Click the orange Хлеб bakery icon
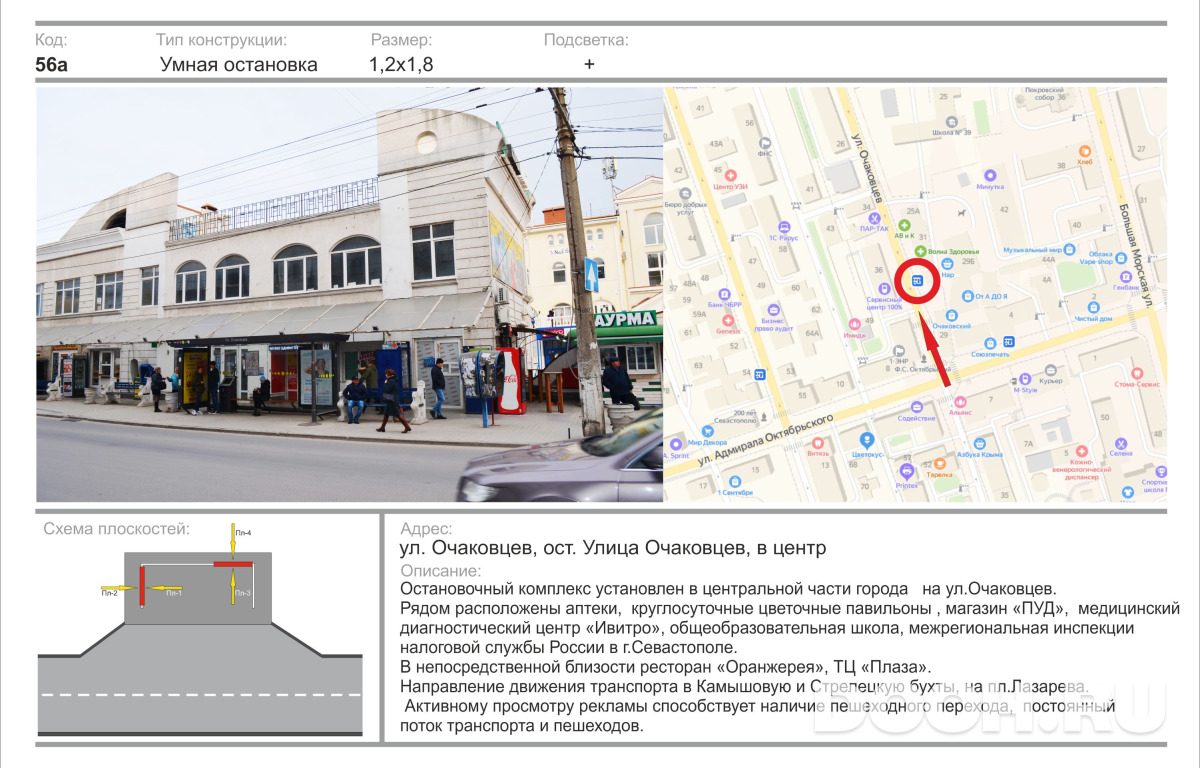 1084,149
